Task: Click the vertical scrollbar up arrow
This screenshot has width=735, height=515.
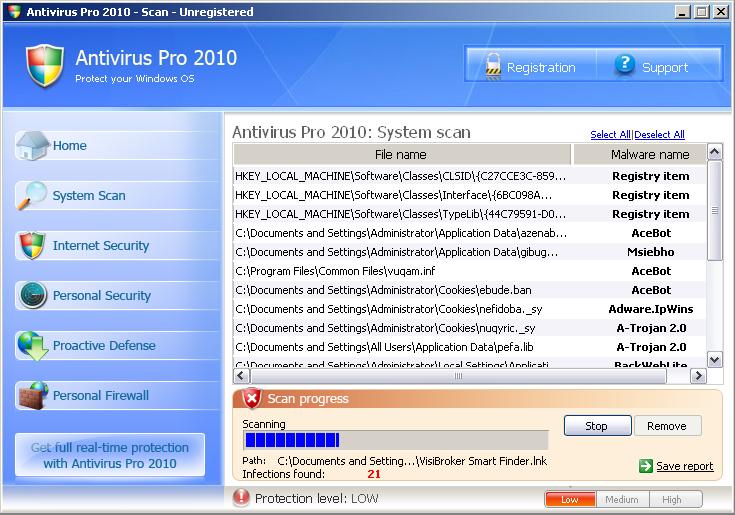Action: click(714, 152)
